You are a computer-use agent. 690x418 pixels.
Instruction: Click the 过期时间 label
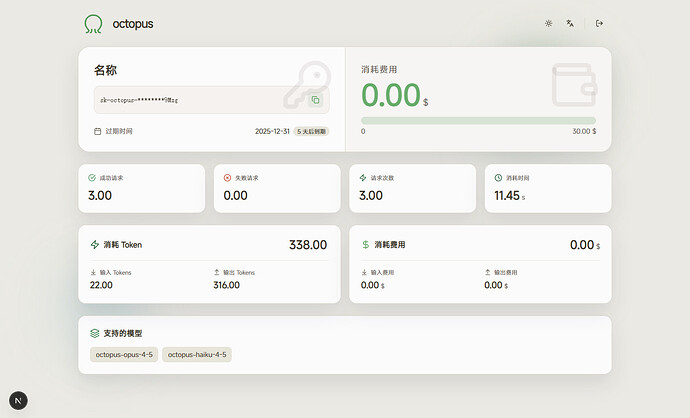(x=119, y=131)
